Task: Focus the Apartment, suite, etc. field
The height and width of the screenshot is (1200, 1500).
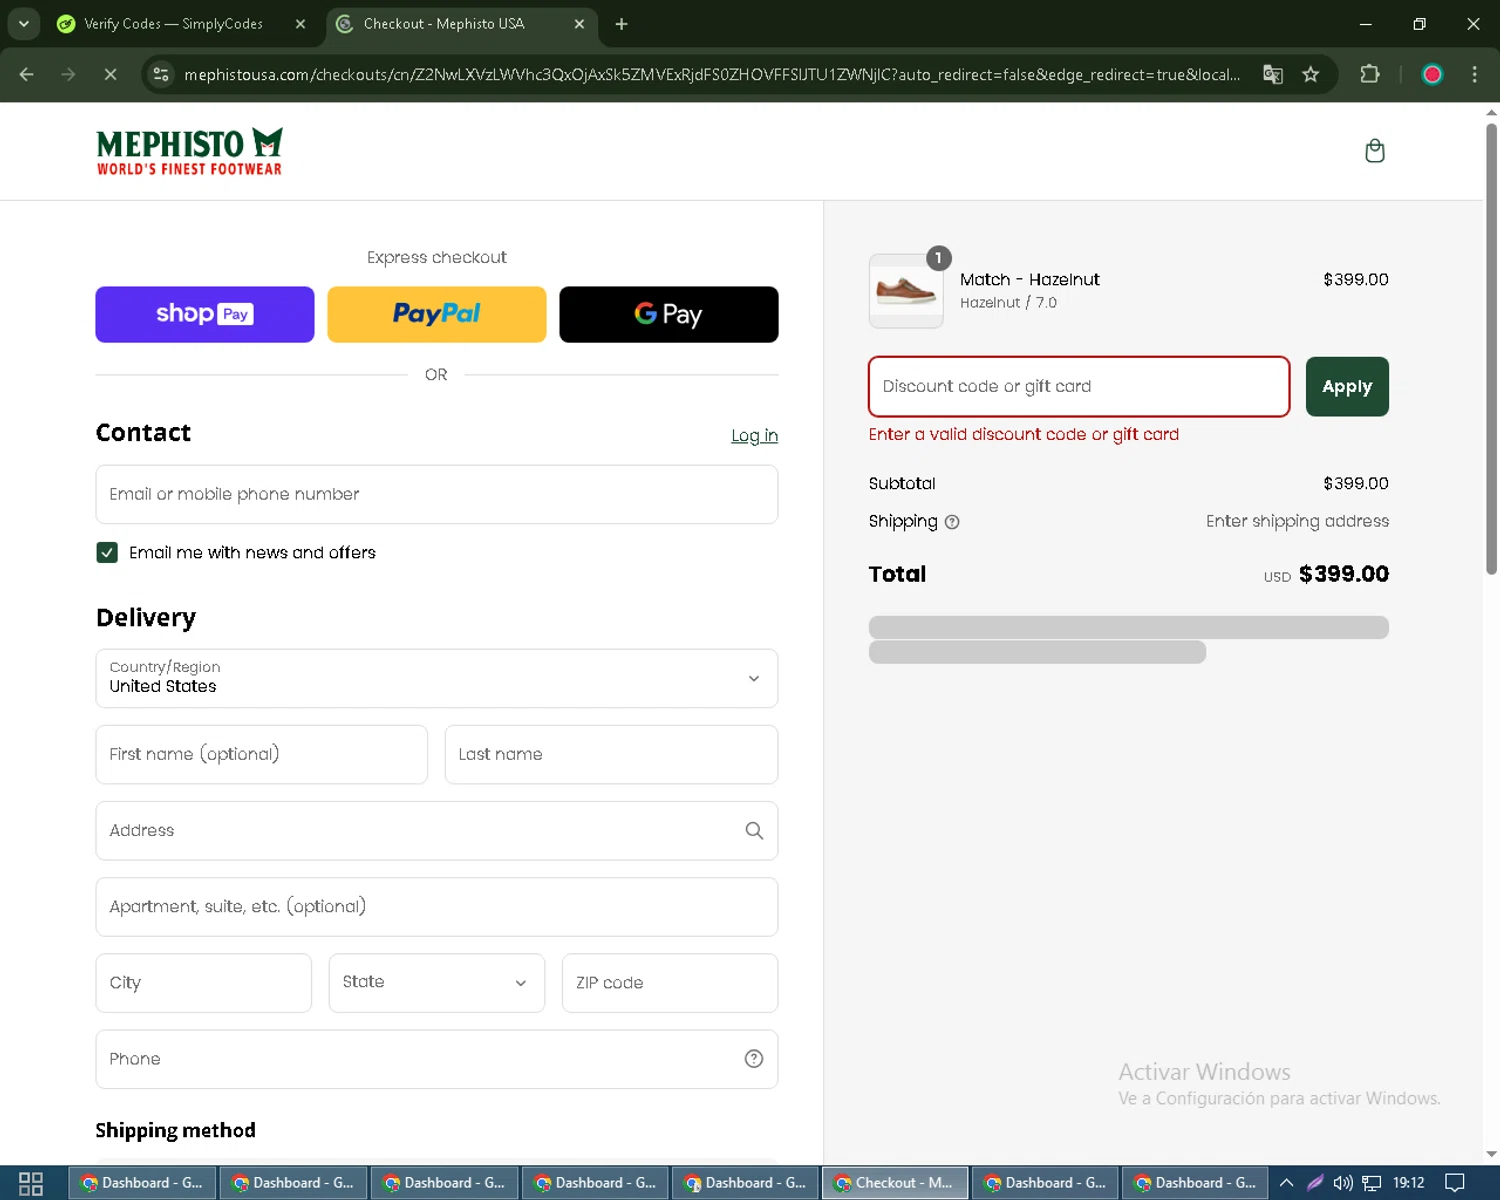Action: point(437,906)
